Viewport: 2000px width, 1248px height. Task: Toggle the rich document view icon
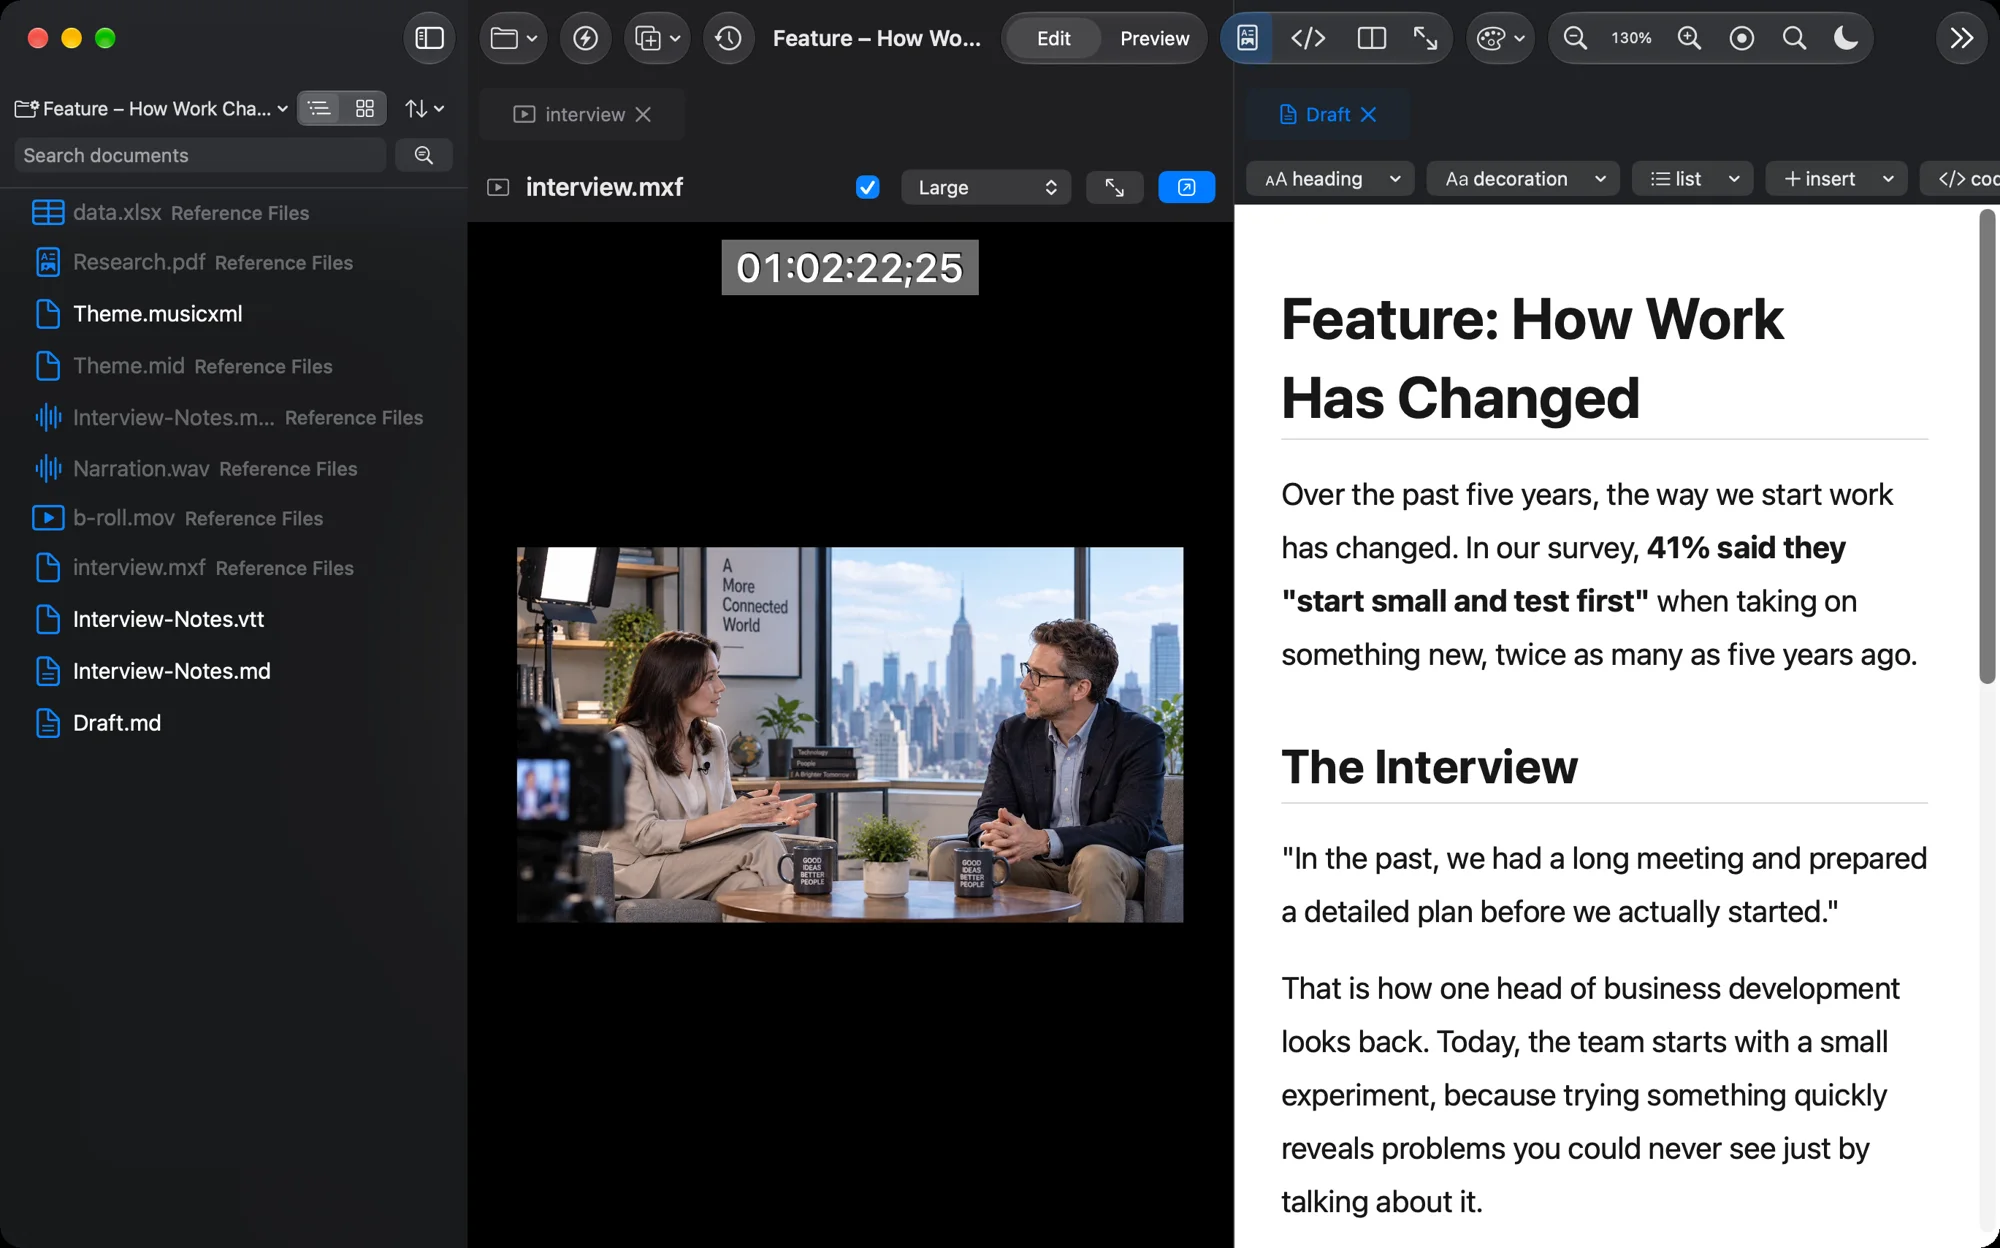[x=1247, y=38]
